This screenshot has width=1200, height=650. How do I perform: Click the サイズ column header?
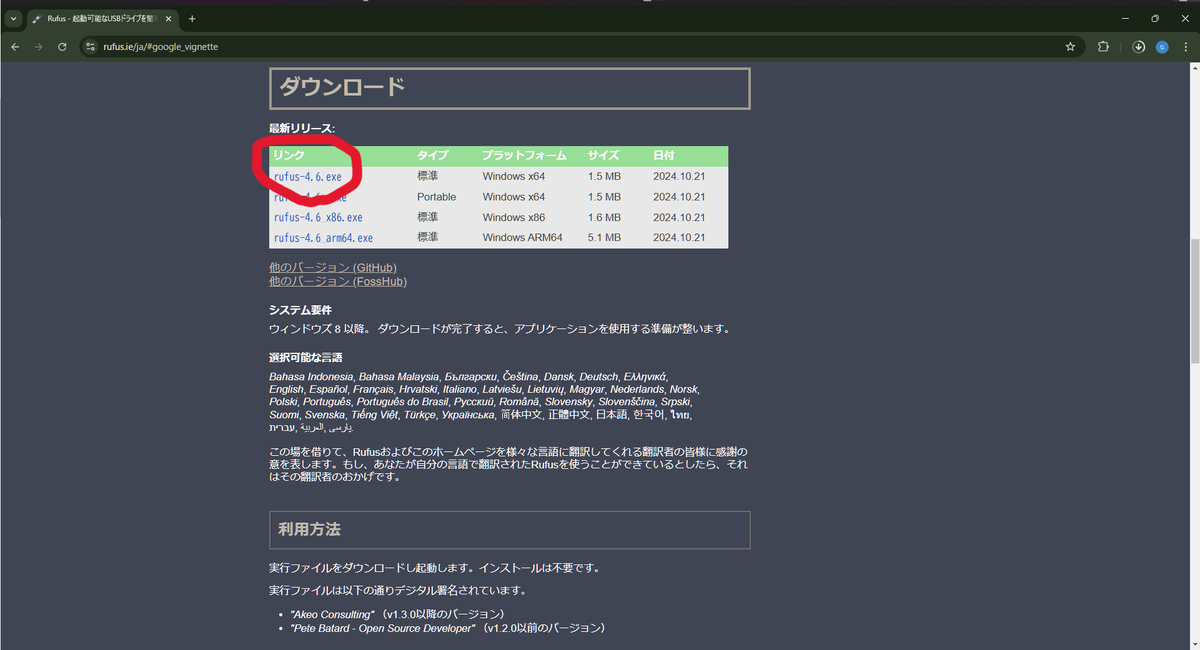(603, 156)
